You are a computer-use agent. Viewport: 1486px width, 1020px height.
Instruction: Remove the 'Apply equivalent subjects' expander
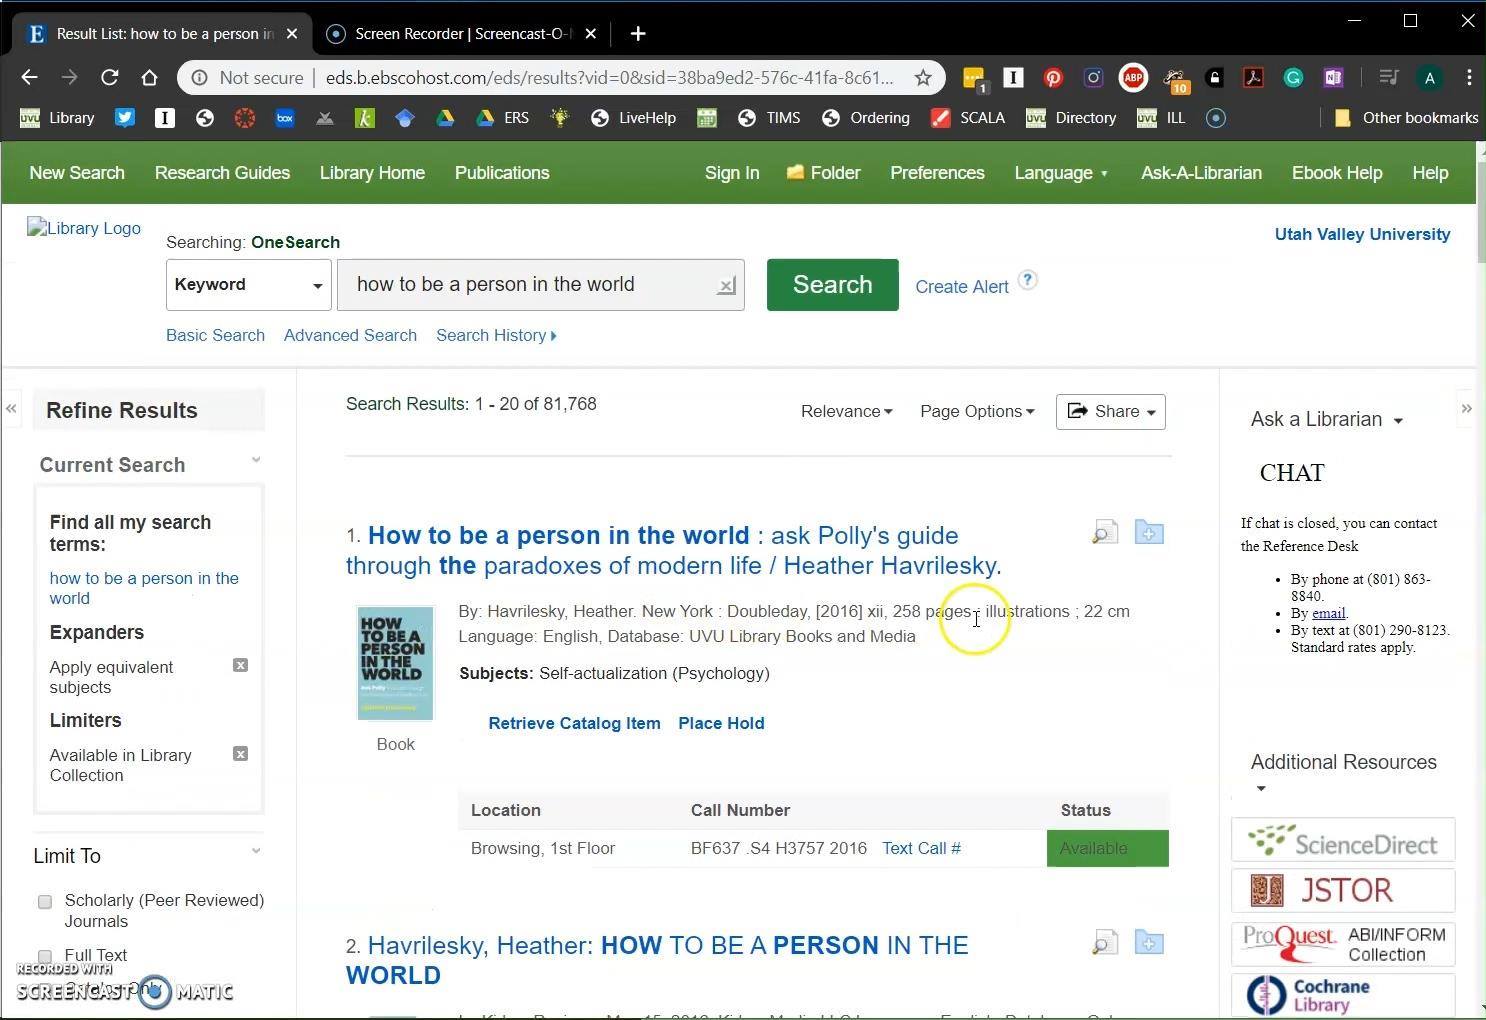pyautogui.click(x=240, y=665)
